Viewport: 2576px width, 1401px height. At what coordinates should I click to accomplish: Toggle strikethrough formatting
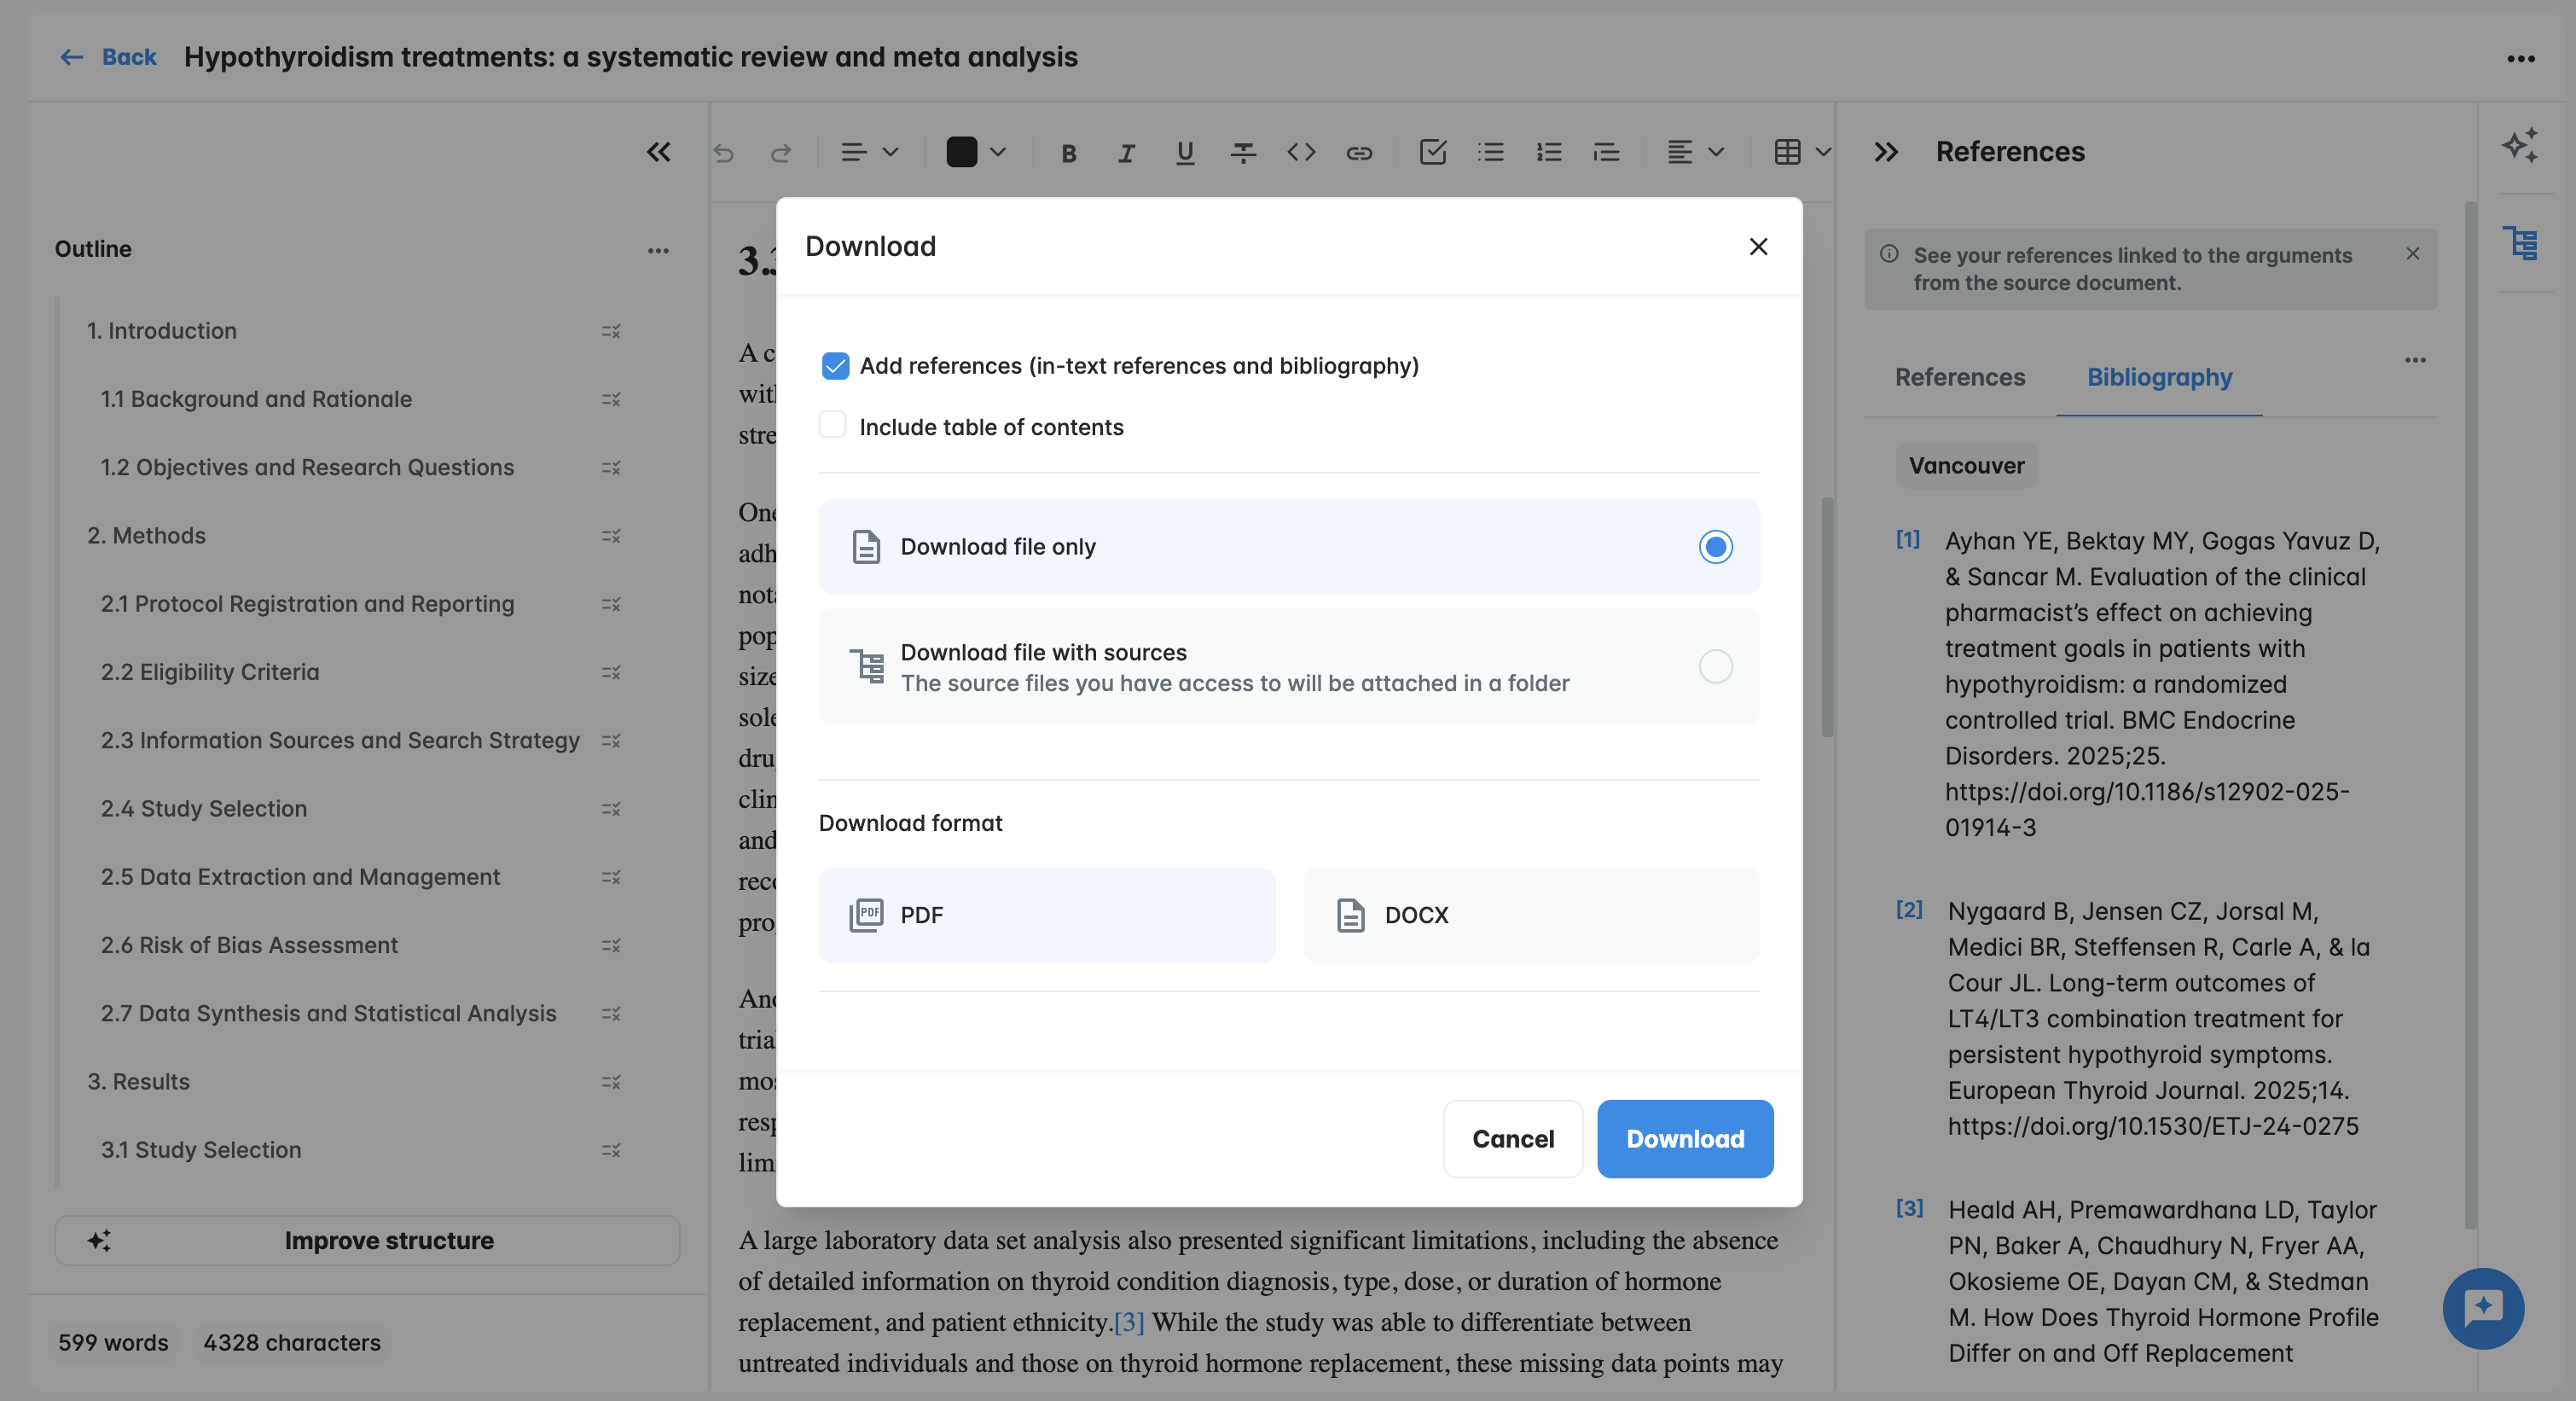[1243, 153]
